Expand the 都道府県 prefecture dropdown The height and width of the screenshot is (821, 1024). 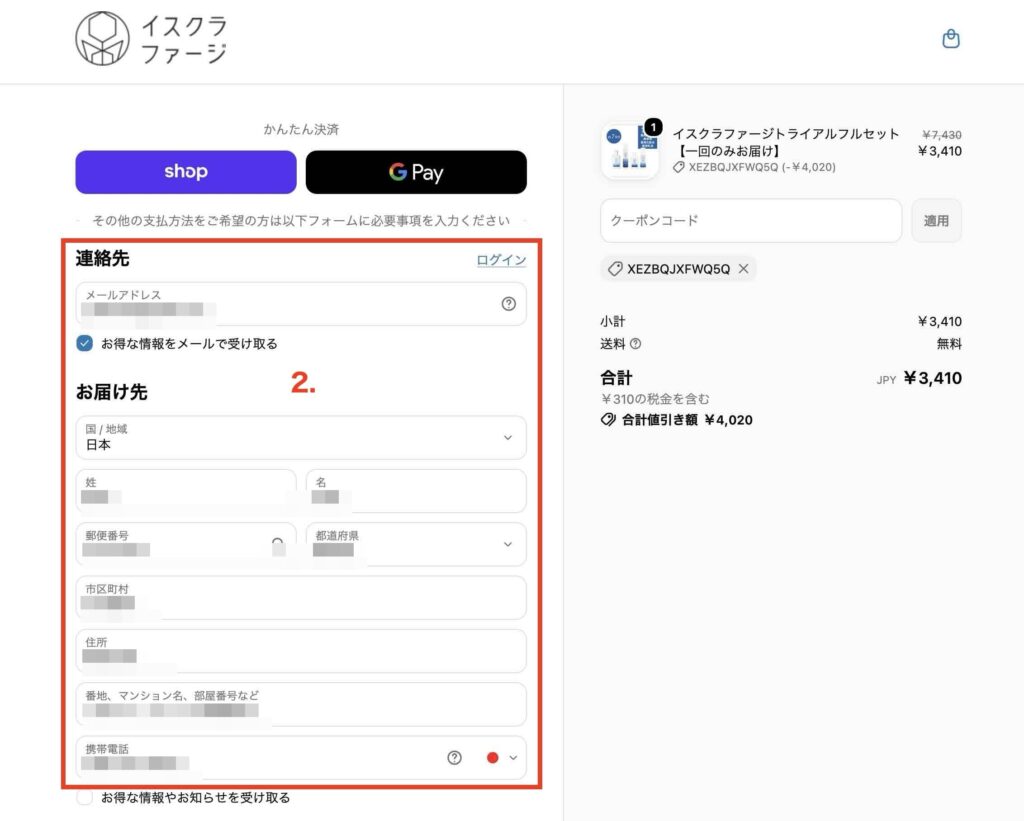click(416, 544)
